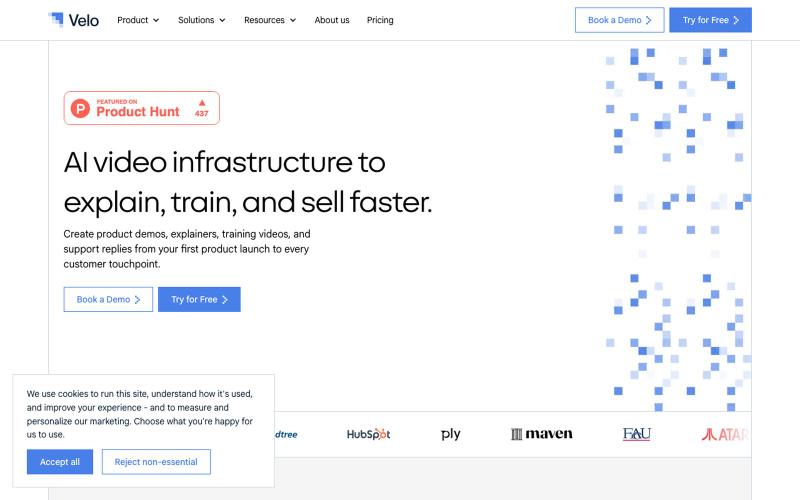
Task: Click the 'Create product demos' description text
Action: point(187,249)
